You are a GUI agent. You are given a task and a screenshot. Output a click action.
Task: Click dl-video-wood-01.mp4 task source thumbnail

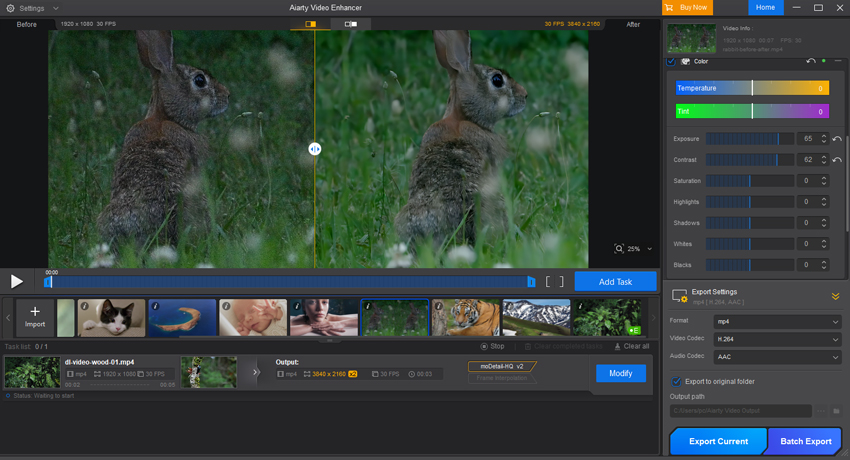(x=33, y=372)
